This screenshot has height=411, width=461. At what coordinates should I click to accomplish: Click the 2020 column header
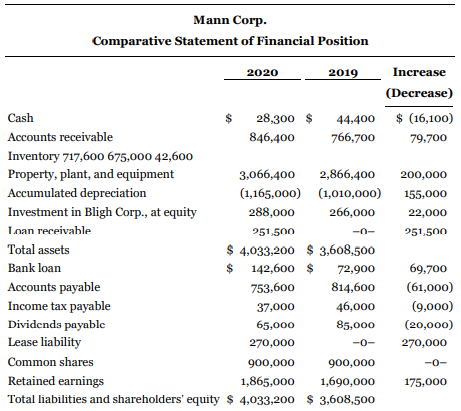click(262, 72)
